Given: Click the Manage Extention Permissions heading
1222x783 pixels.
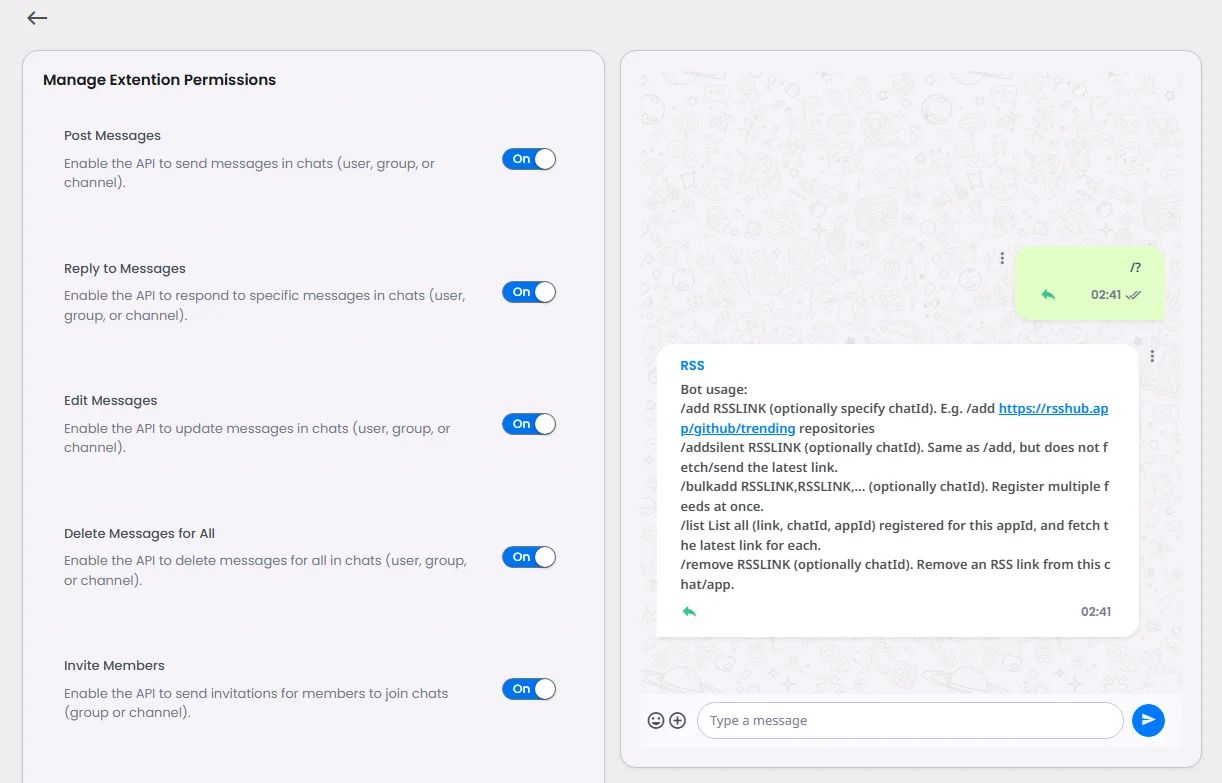Looking at the screenshot, I should click(160, 80).
